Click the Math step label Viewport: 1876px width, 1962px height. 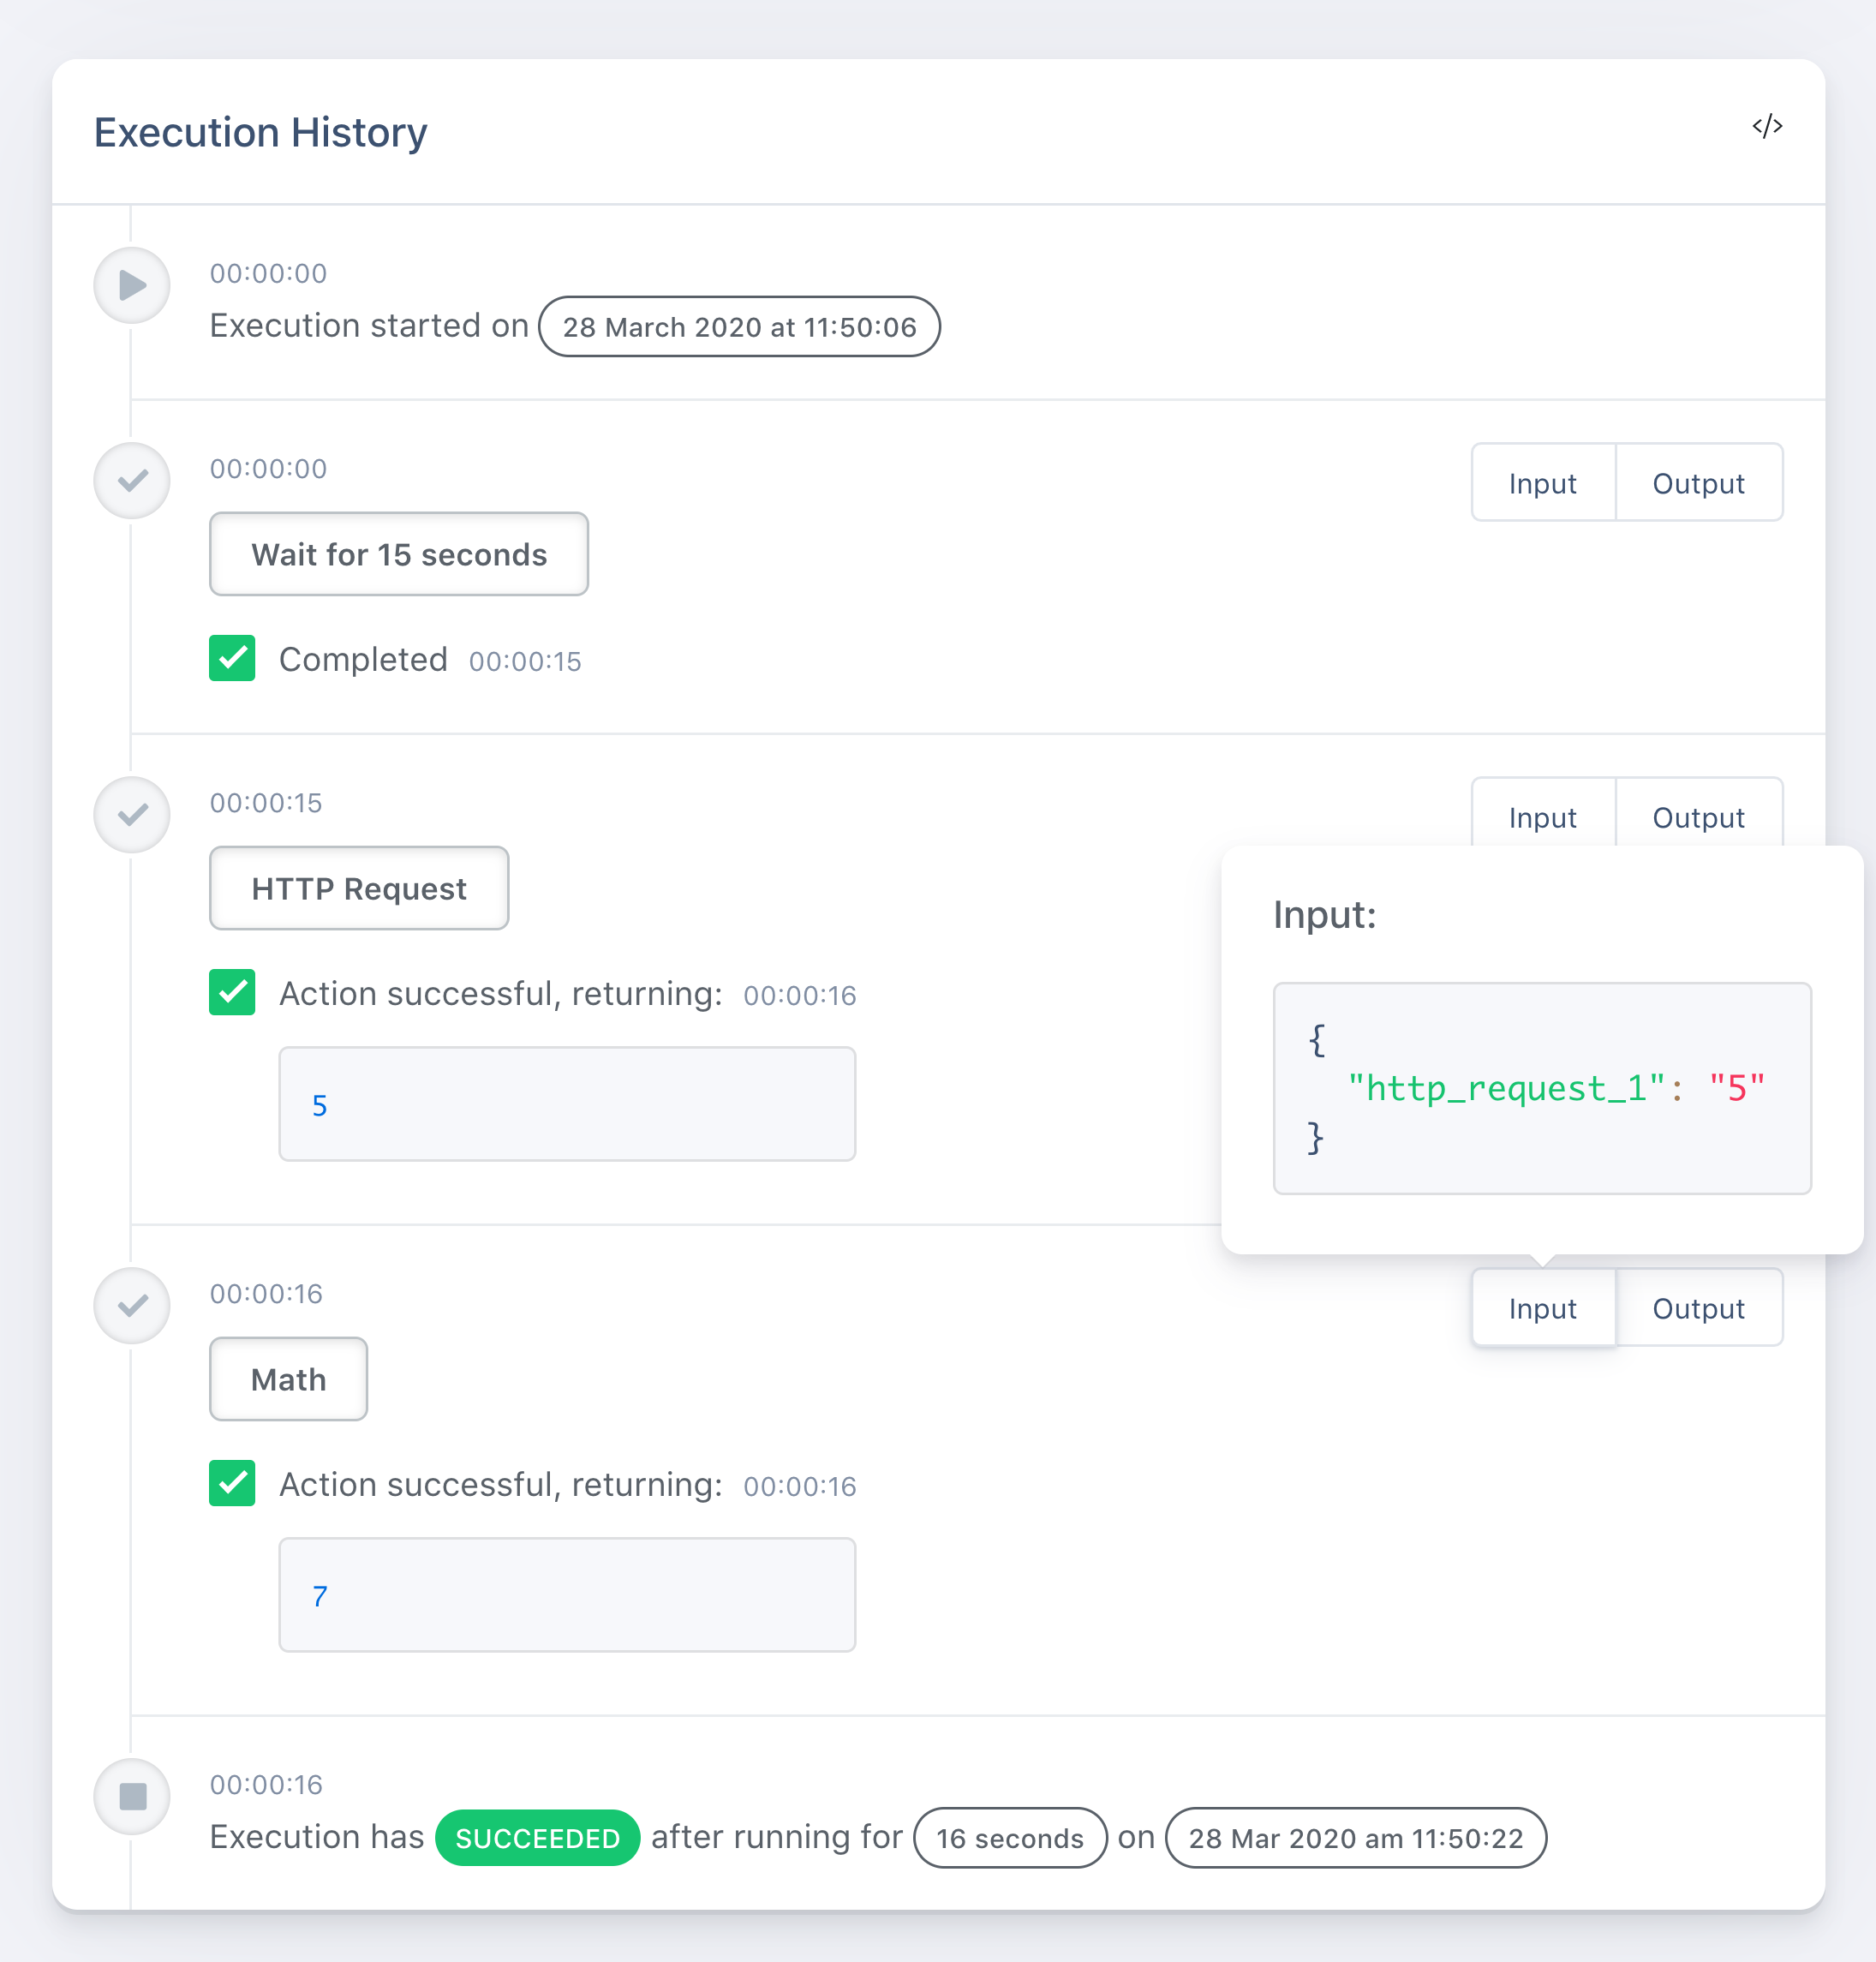tap(288, 1379)
